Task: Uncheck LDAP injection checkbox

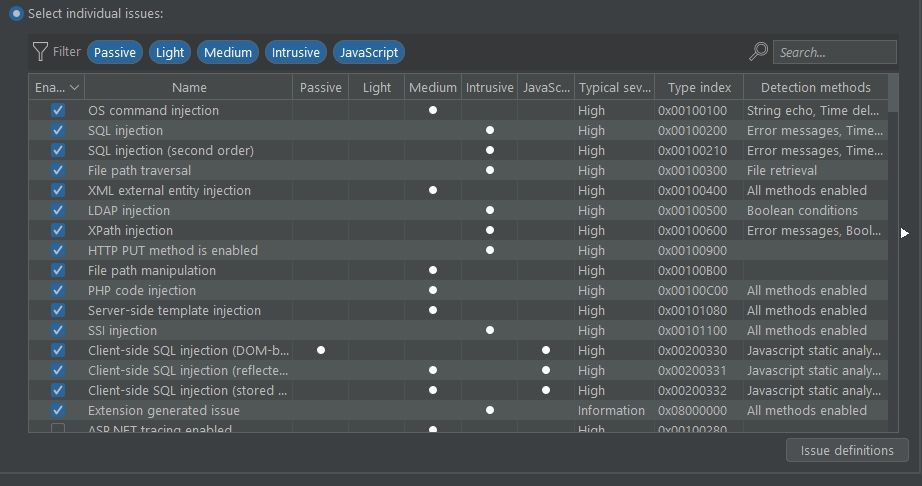Action: pos(58,210)
